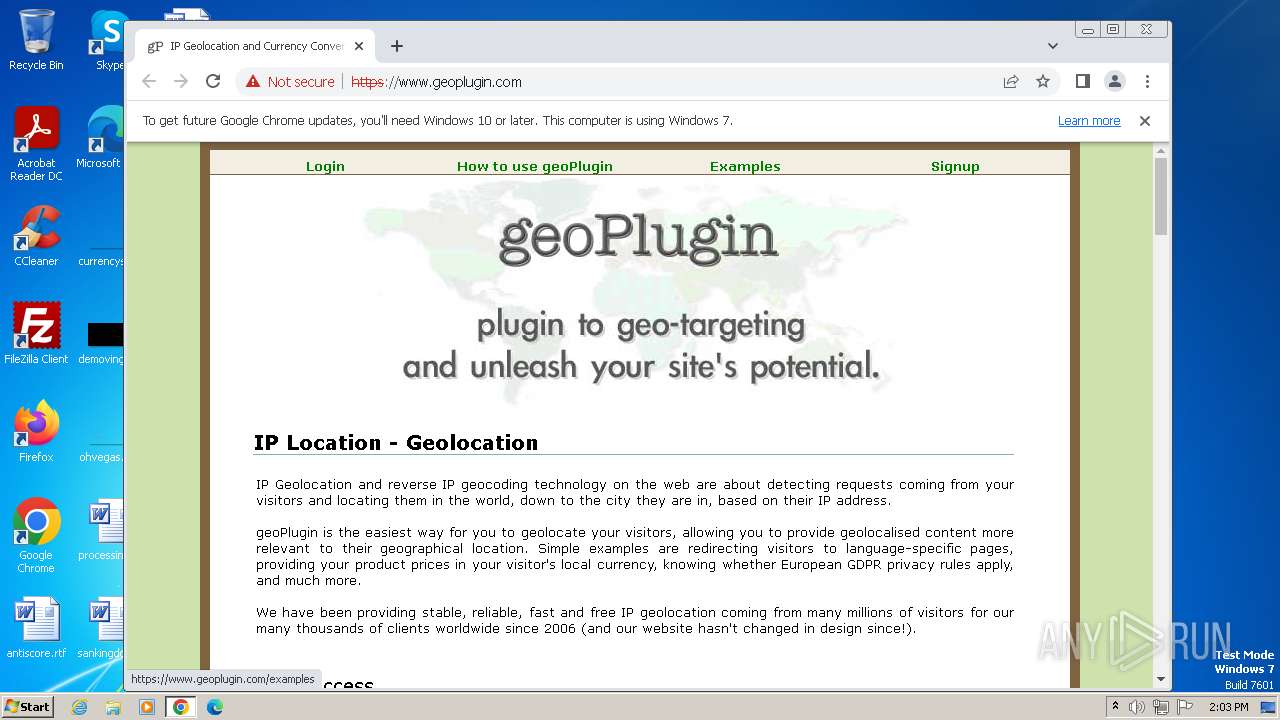1280x720 pixels.
Task: Toggle Chrome side panel
Action: (x=1082, y=82)
